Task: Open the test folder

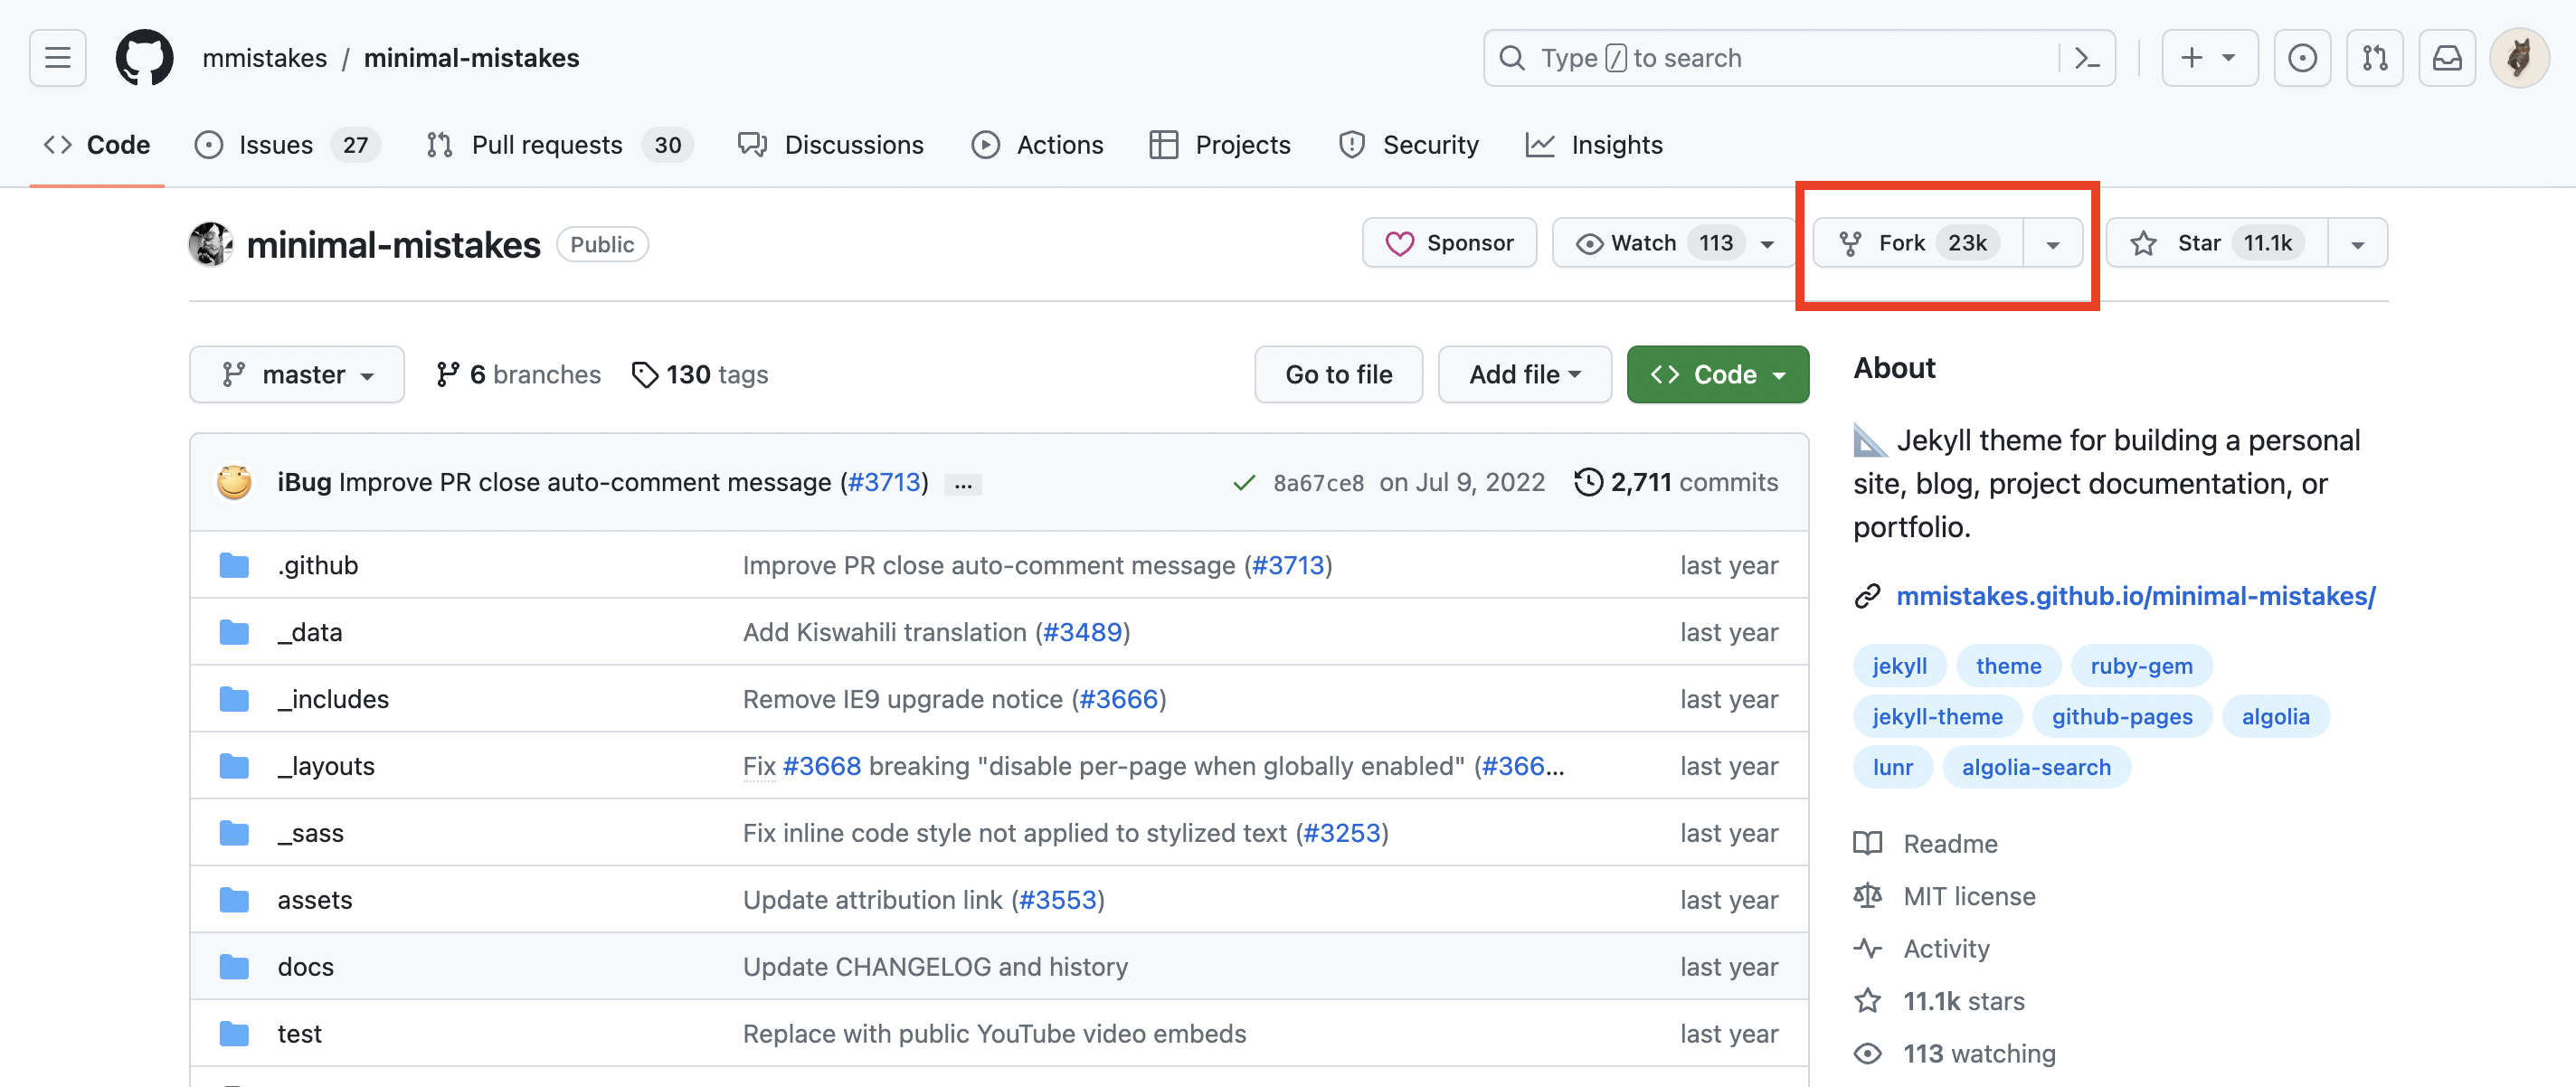Action: point(300,1034)
